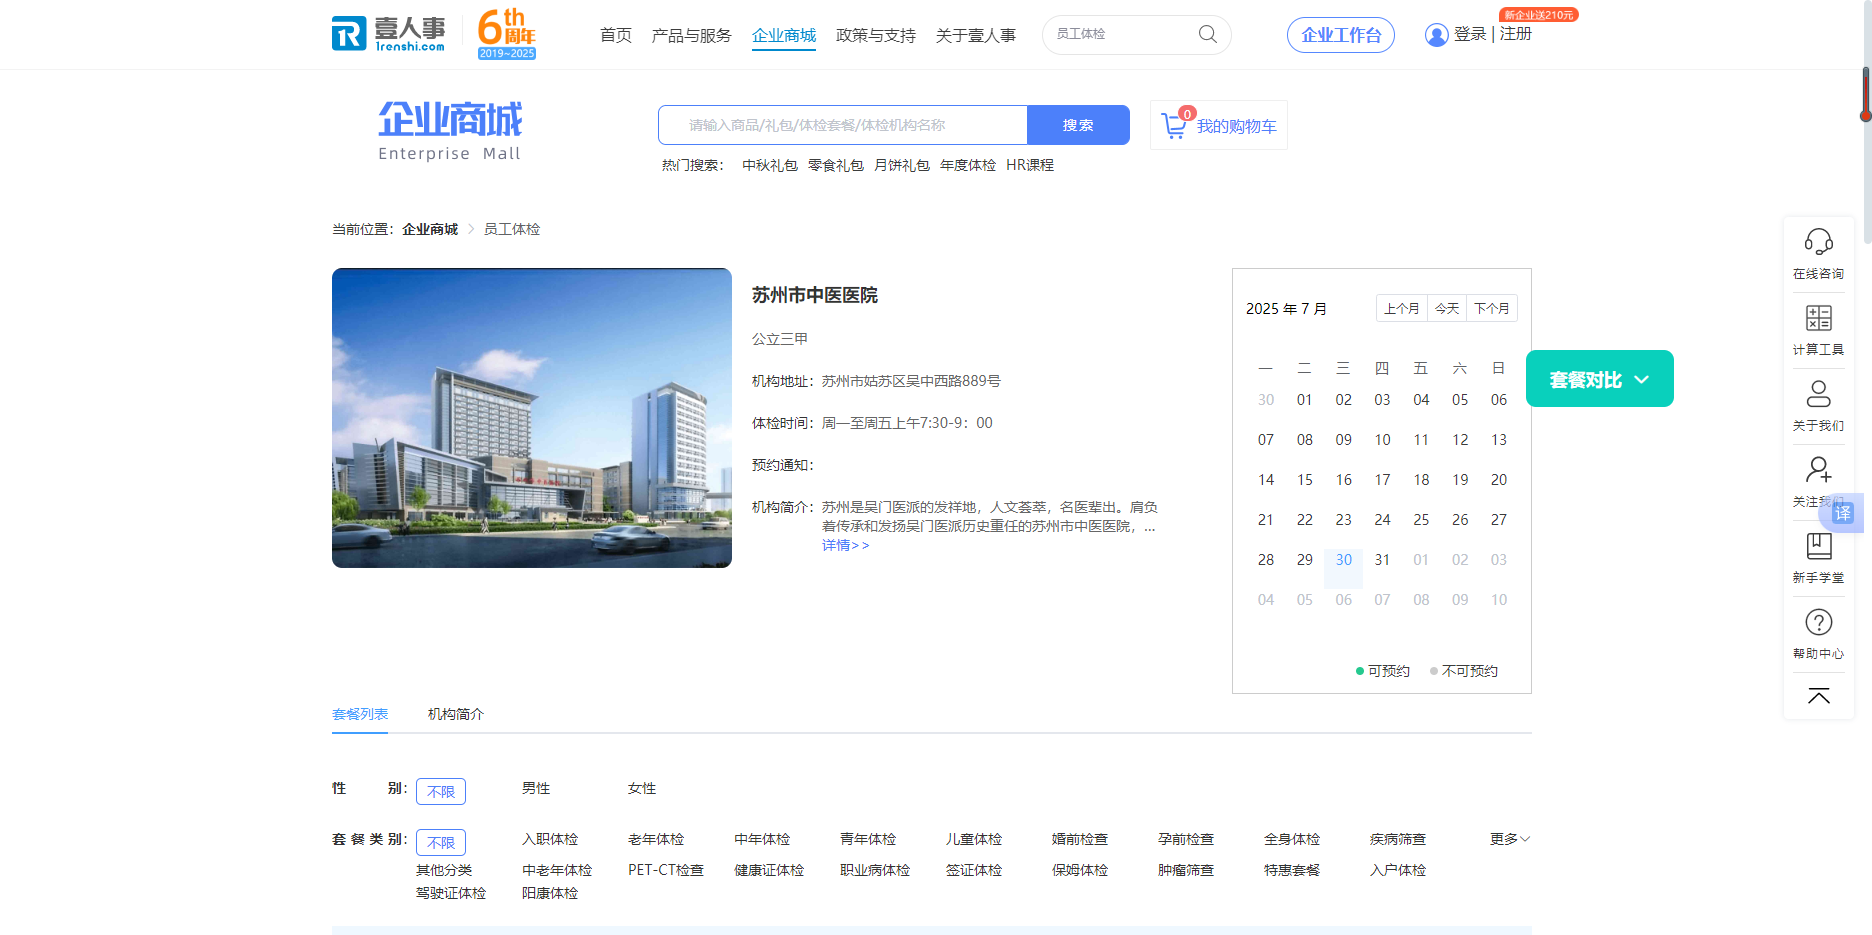Open 产品与服务 navigation menu

[x=691, y=35]
